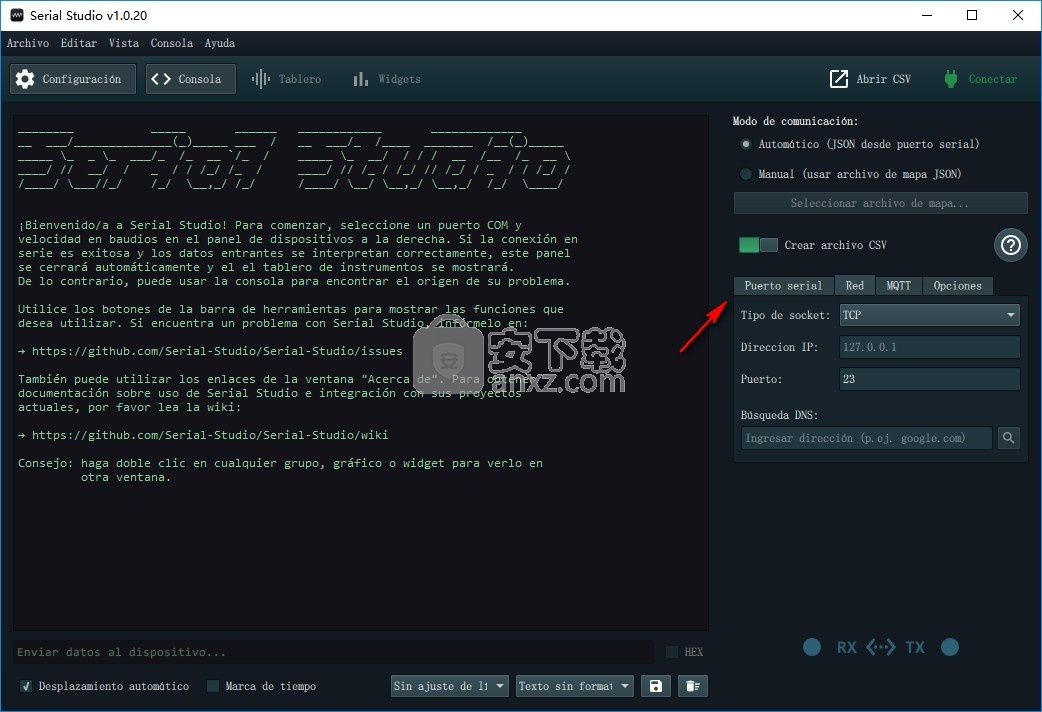Image resolution: width=1042 pixels, height=712 pixels.
Task: Open the Archivo menu
Action: [x=28, y=43]
